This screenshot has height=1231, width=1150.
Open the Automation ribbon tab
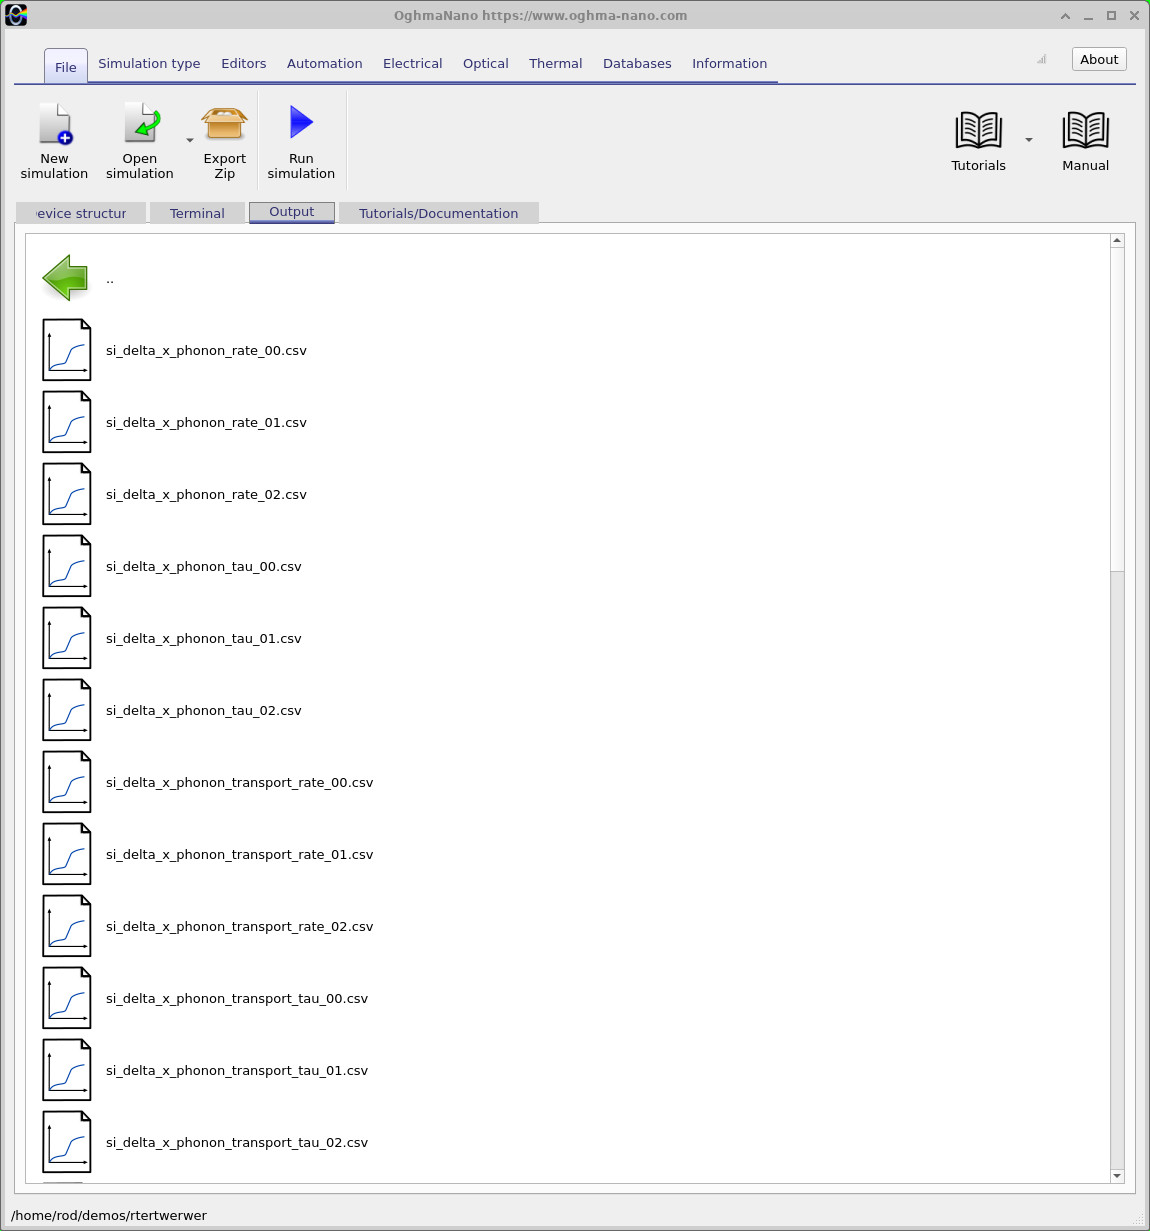pyautogui.click(x=325, y=63)
